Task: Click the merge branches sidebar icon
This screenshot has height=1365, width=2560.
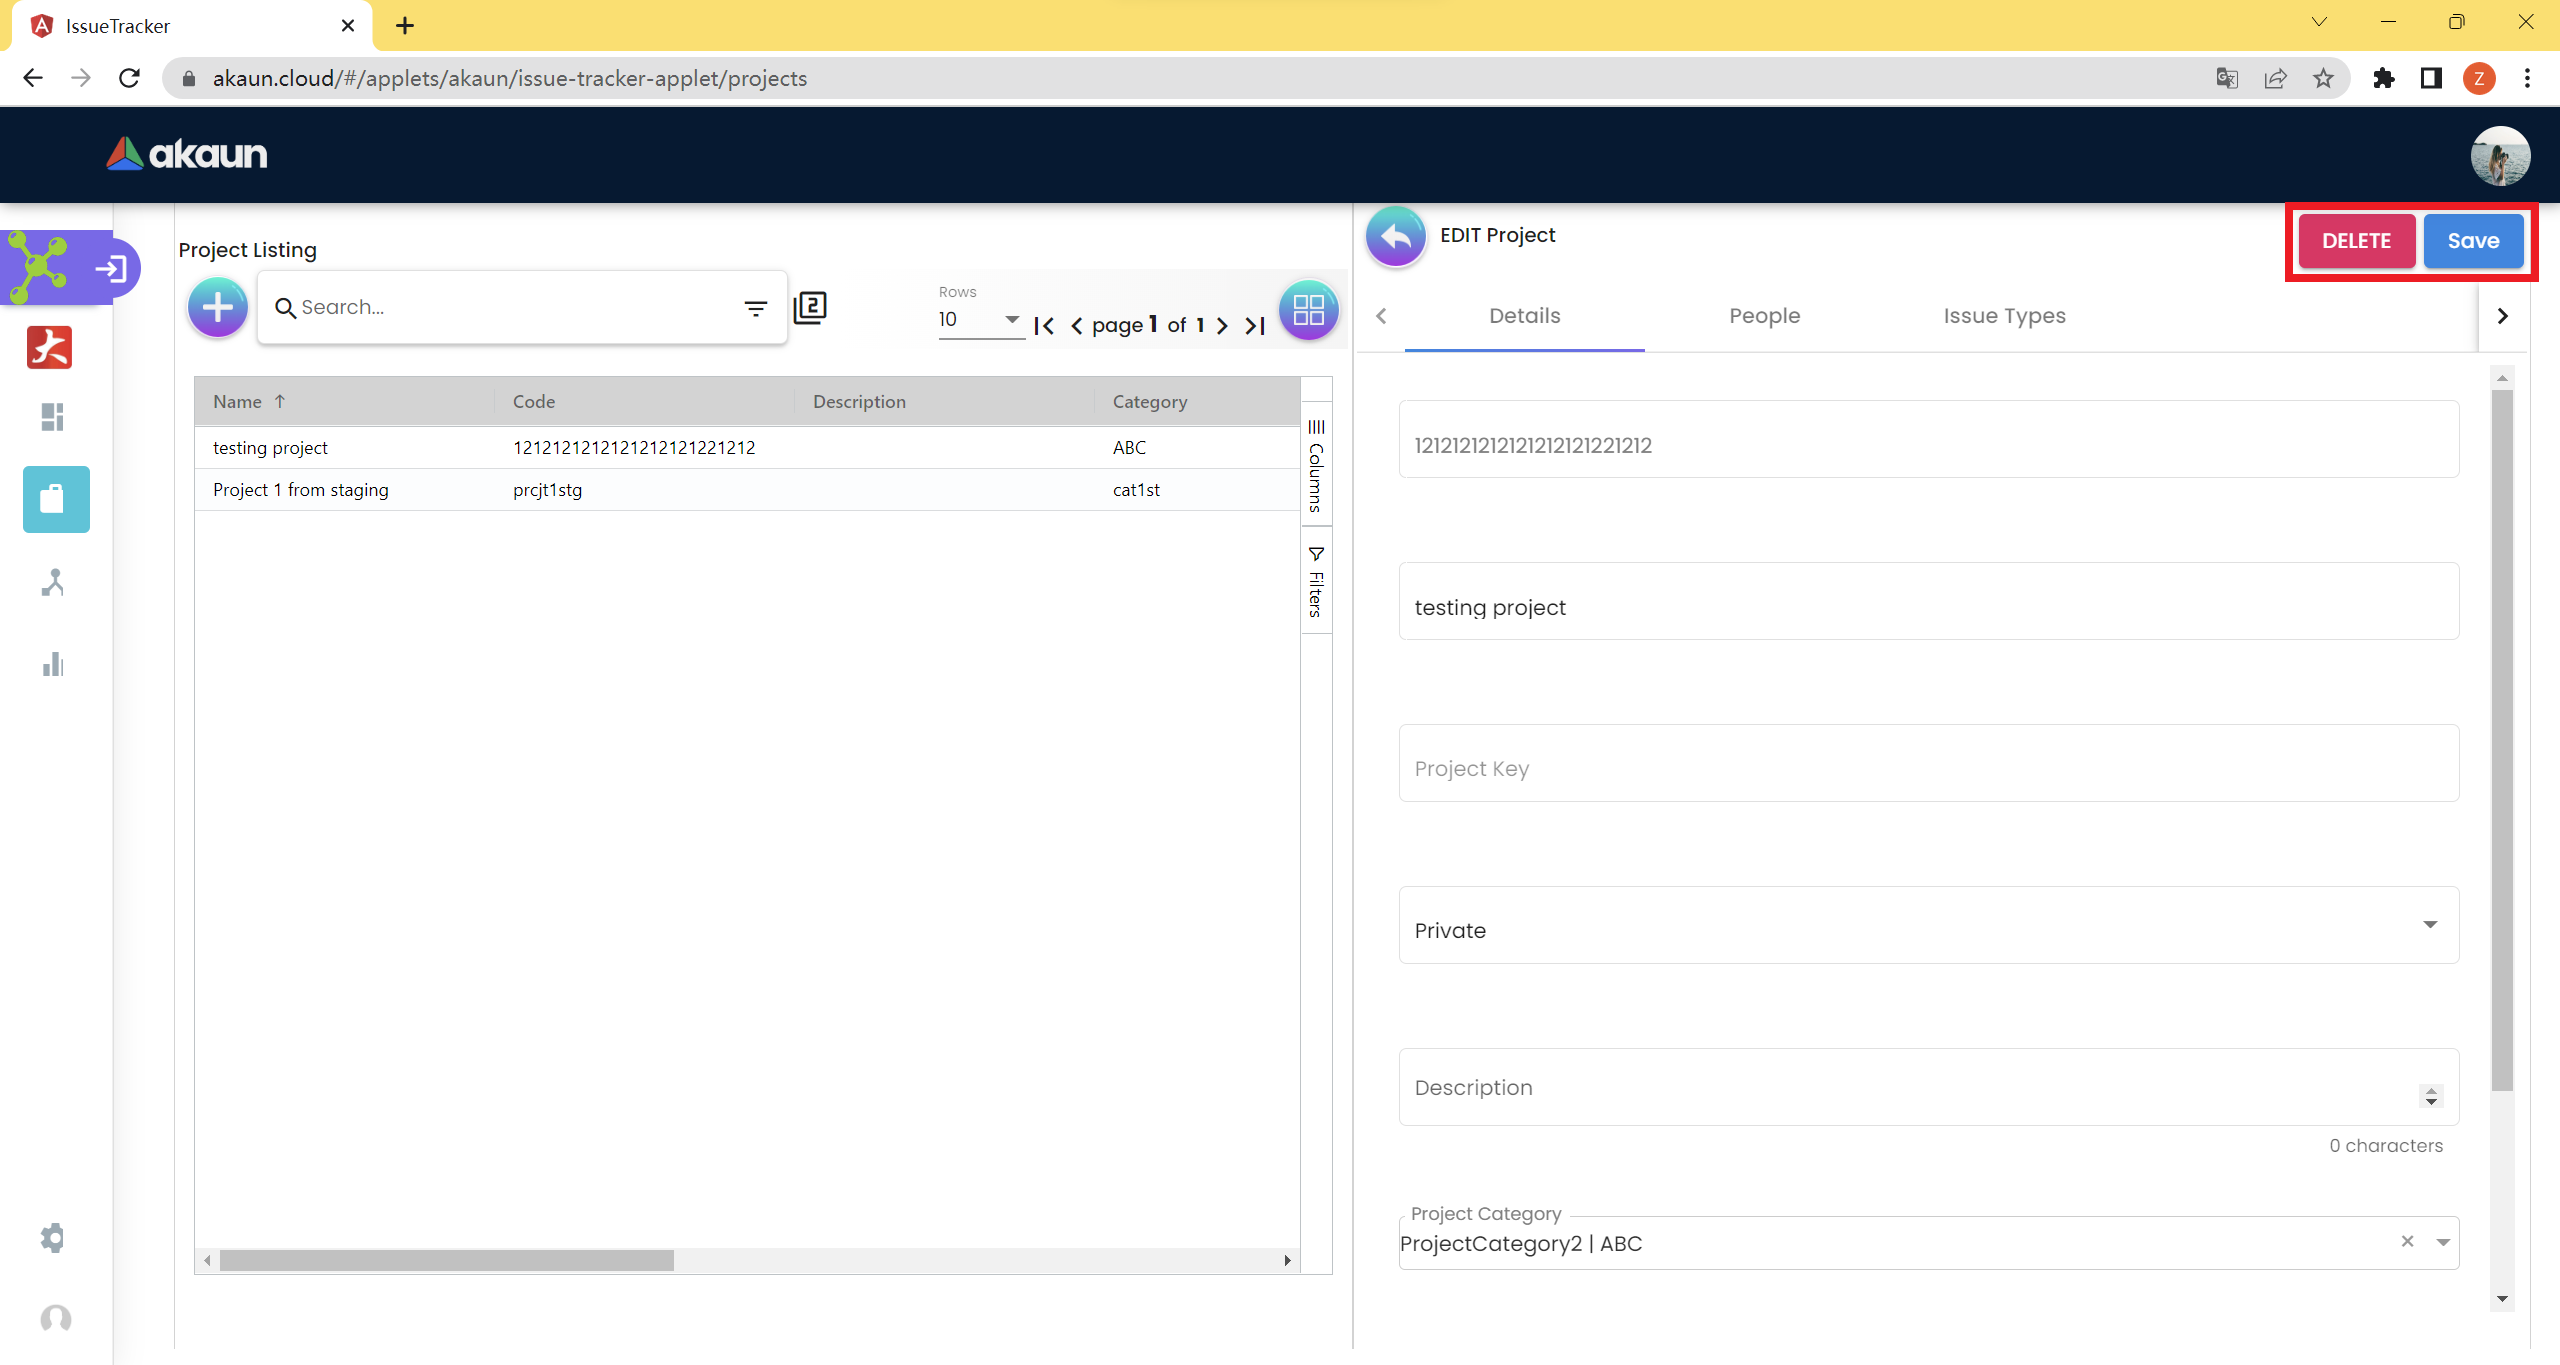Action: (53, 582)
